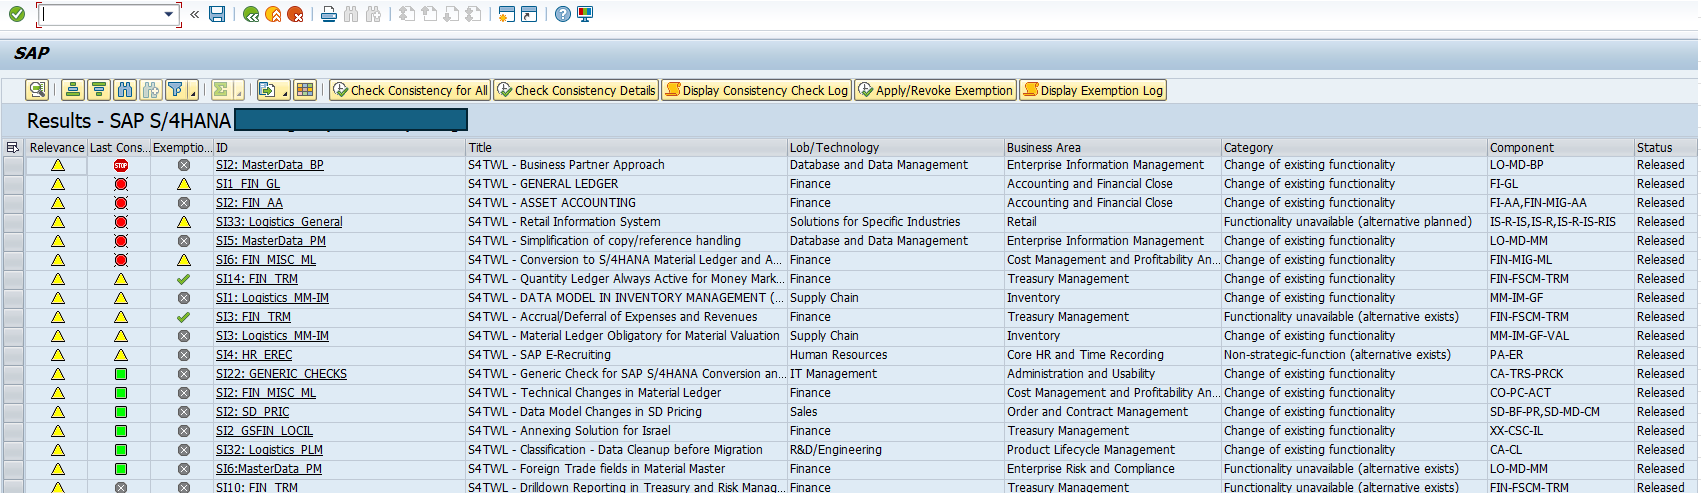Select the row selector for SI1_FIN_GL
The image size is (1701, 493).
(13, 184)
